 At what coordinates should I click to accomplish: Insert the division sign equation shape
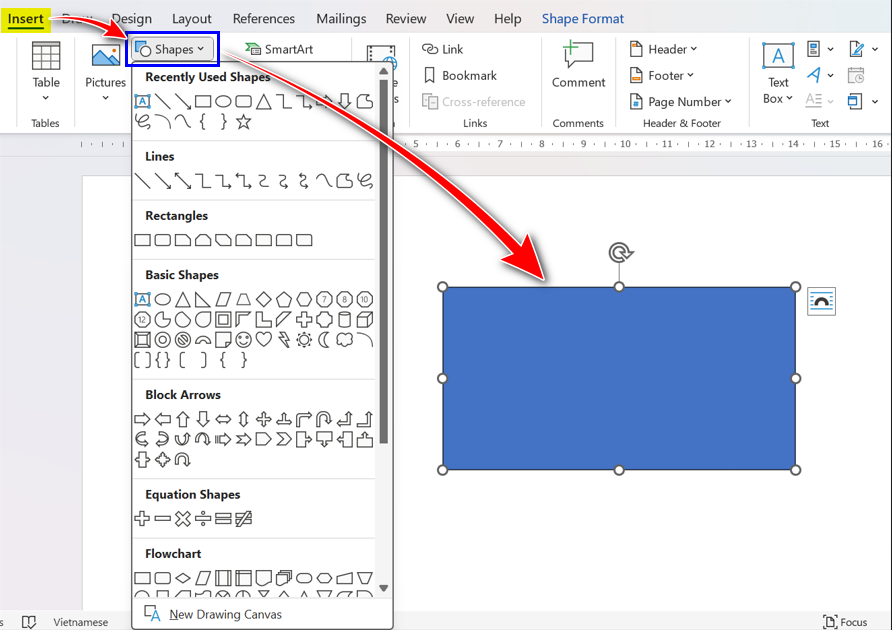(x=203, y=518)
